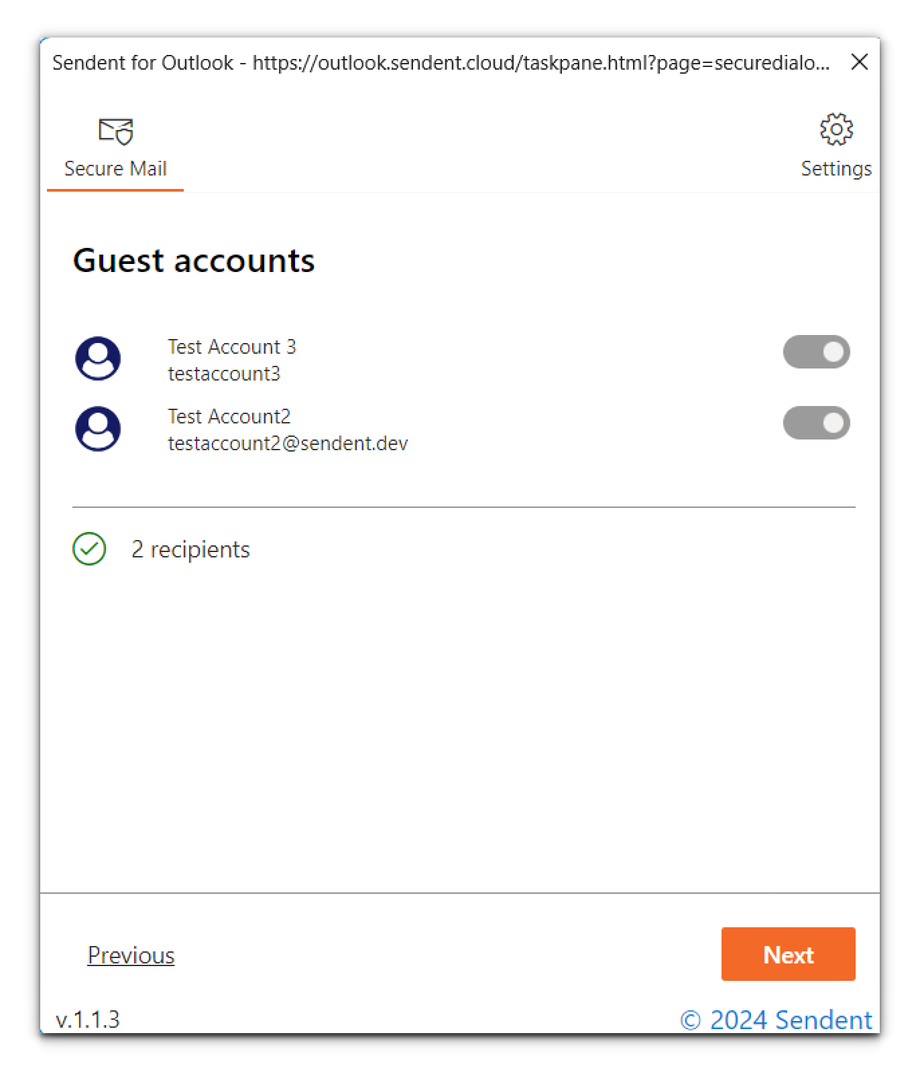920x1076 pixels.
Task: Toggle the switch for Test Account 3
Action: 816,352
